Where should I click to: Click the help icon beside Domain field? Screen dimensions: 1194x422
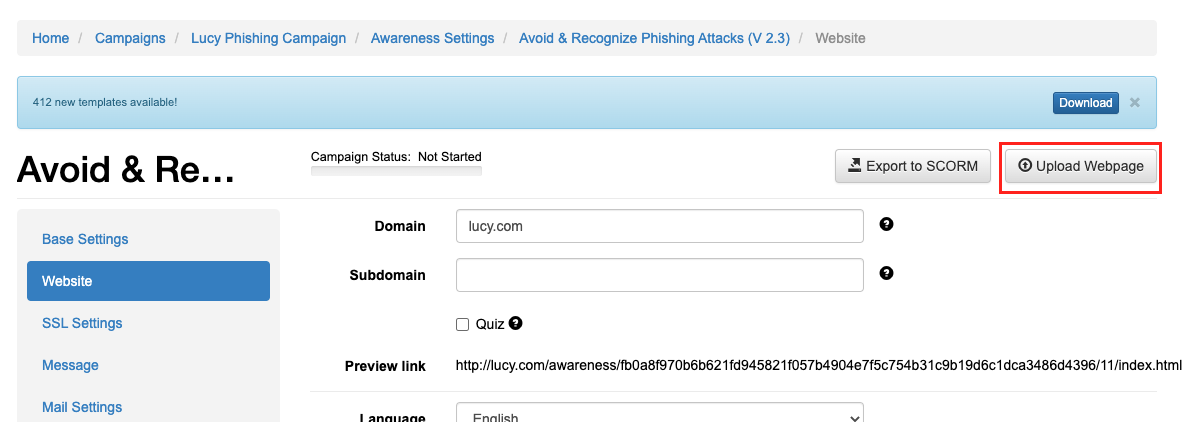click(886, 224)
